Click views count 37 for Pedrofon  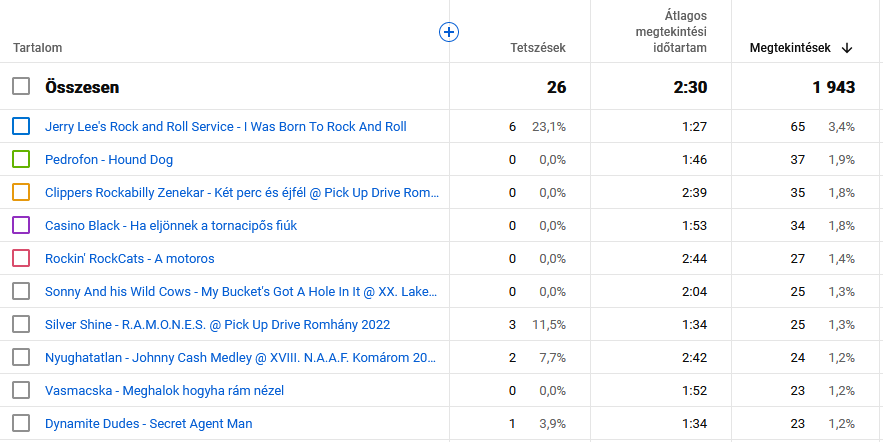(797, 160)
